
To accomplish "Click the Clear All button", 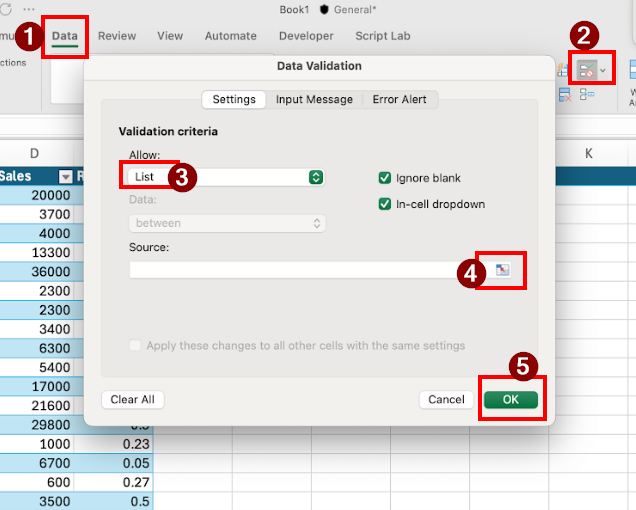I will click(x=133, y=400).
